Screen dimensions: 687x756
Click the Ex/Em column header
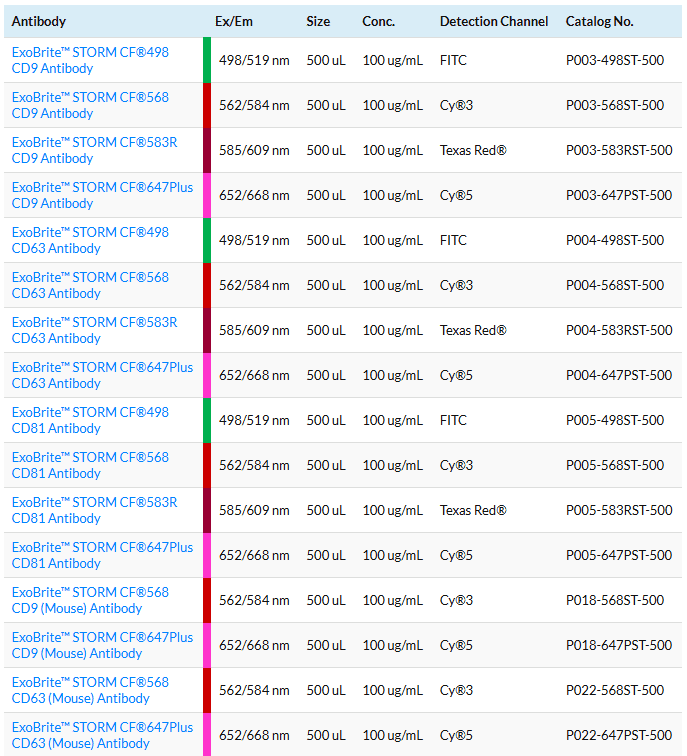[234, 21]
